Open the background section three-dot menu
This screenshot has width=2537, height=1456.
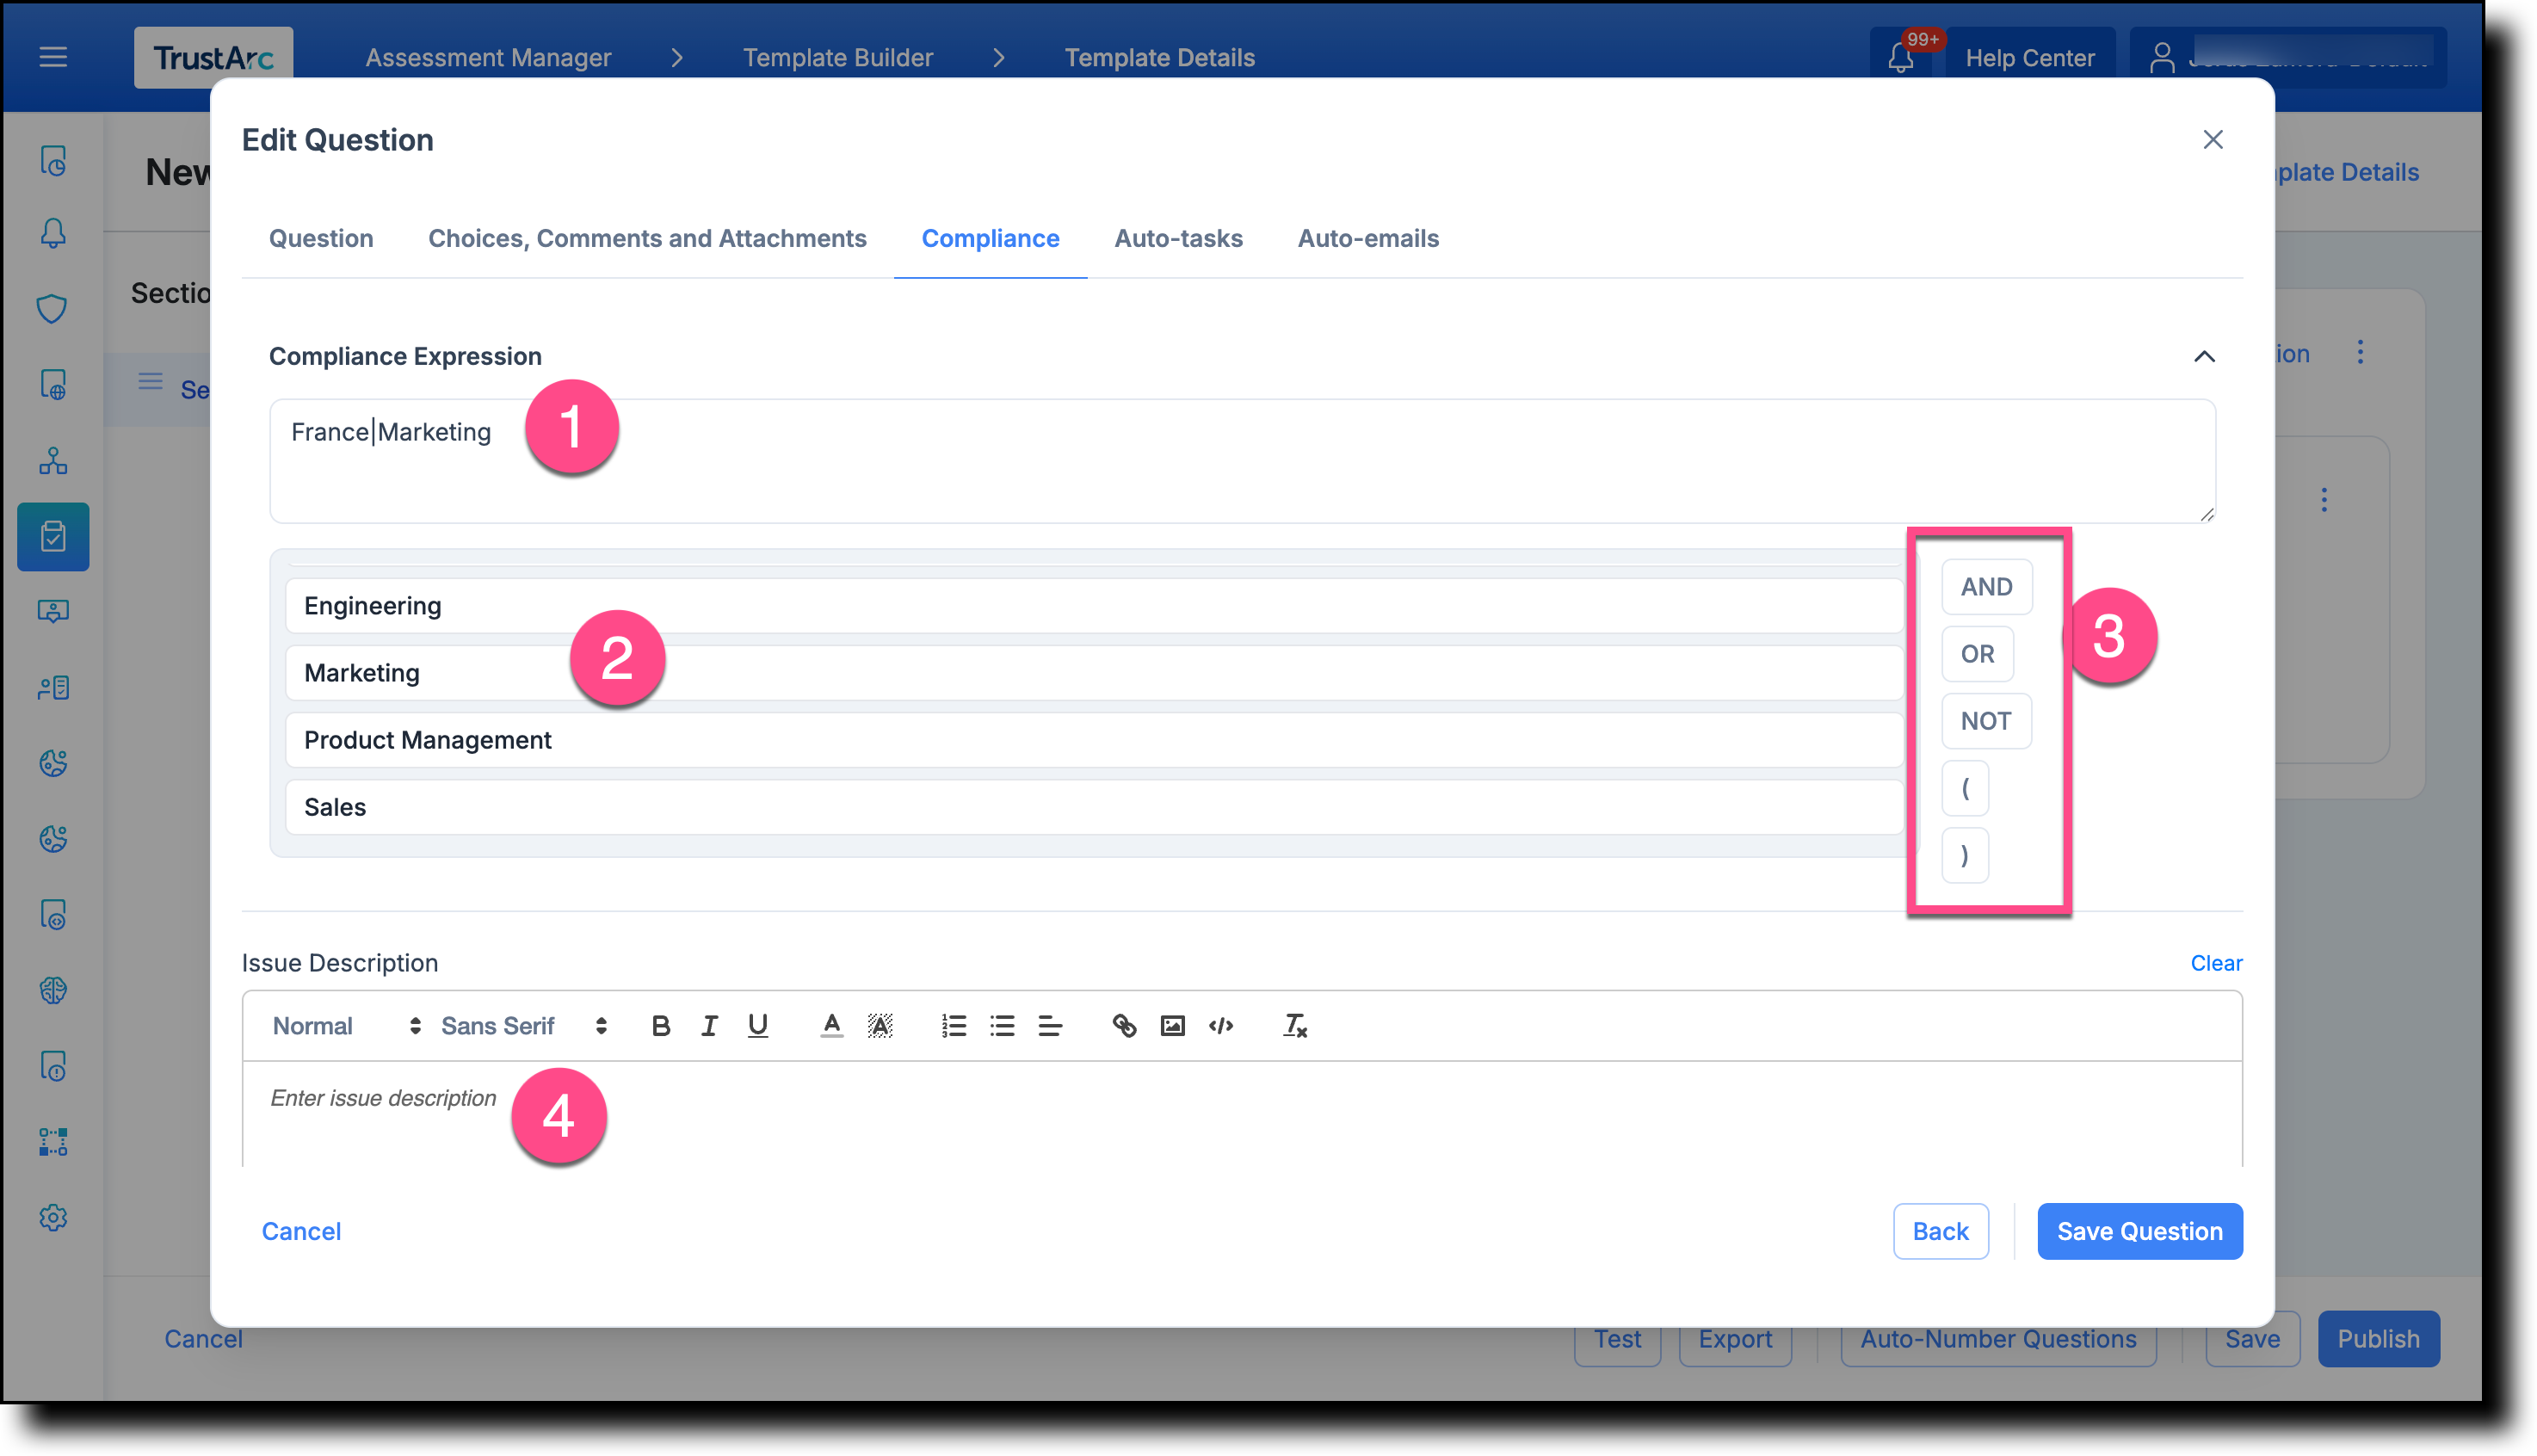click(x=2360, y=353)
